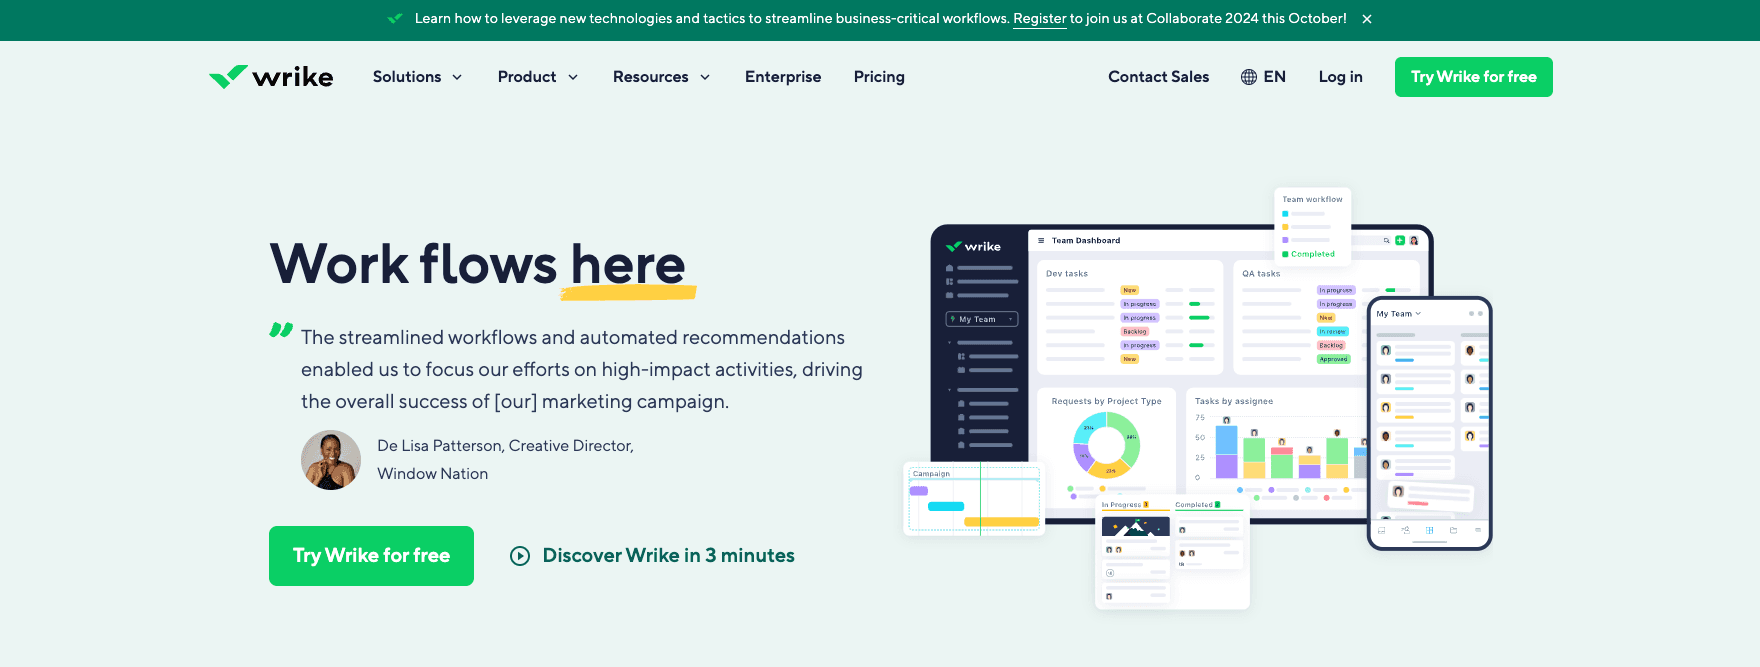Open the My Team dropdown on the phone mockup
This screenshot has width=1760, height=667.
pos(1399,314)
